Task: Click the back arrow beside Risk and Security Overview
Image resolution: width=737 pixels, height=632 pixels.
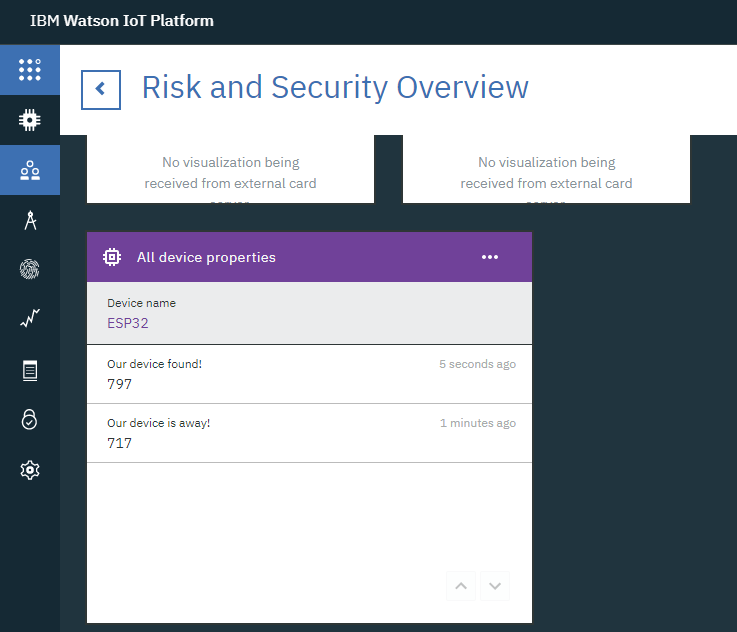Action: tap(101, 90)
